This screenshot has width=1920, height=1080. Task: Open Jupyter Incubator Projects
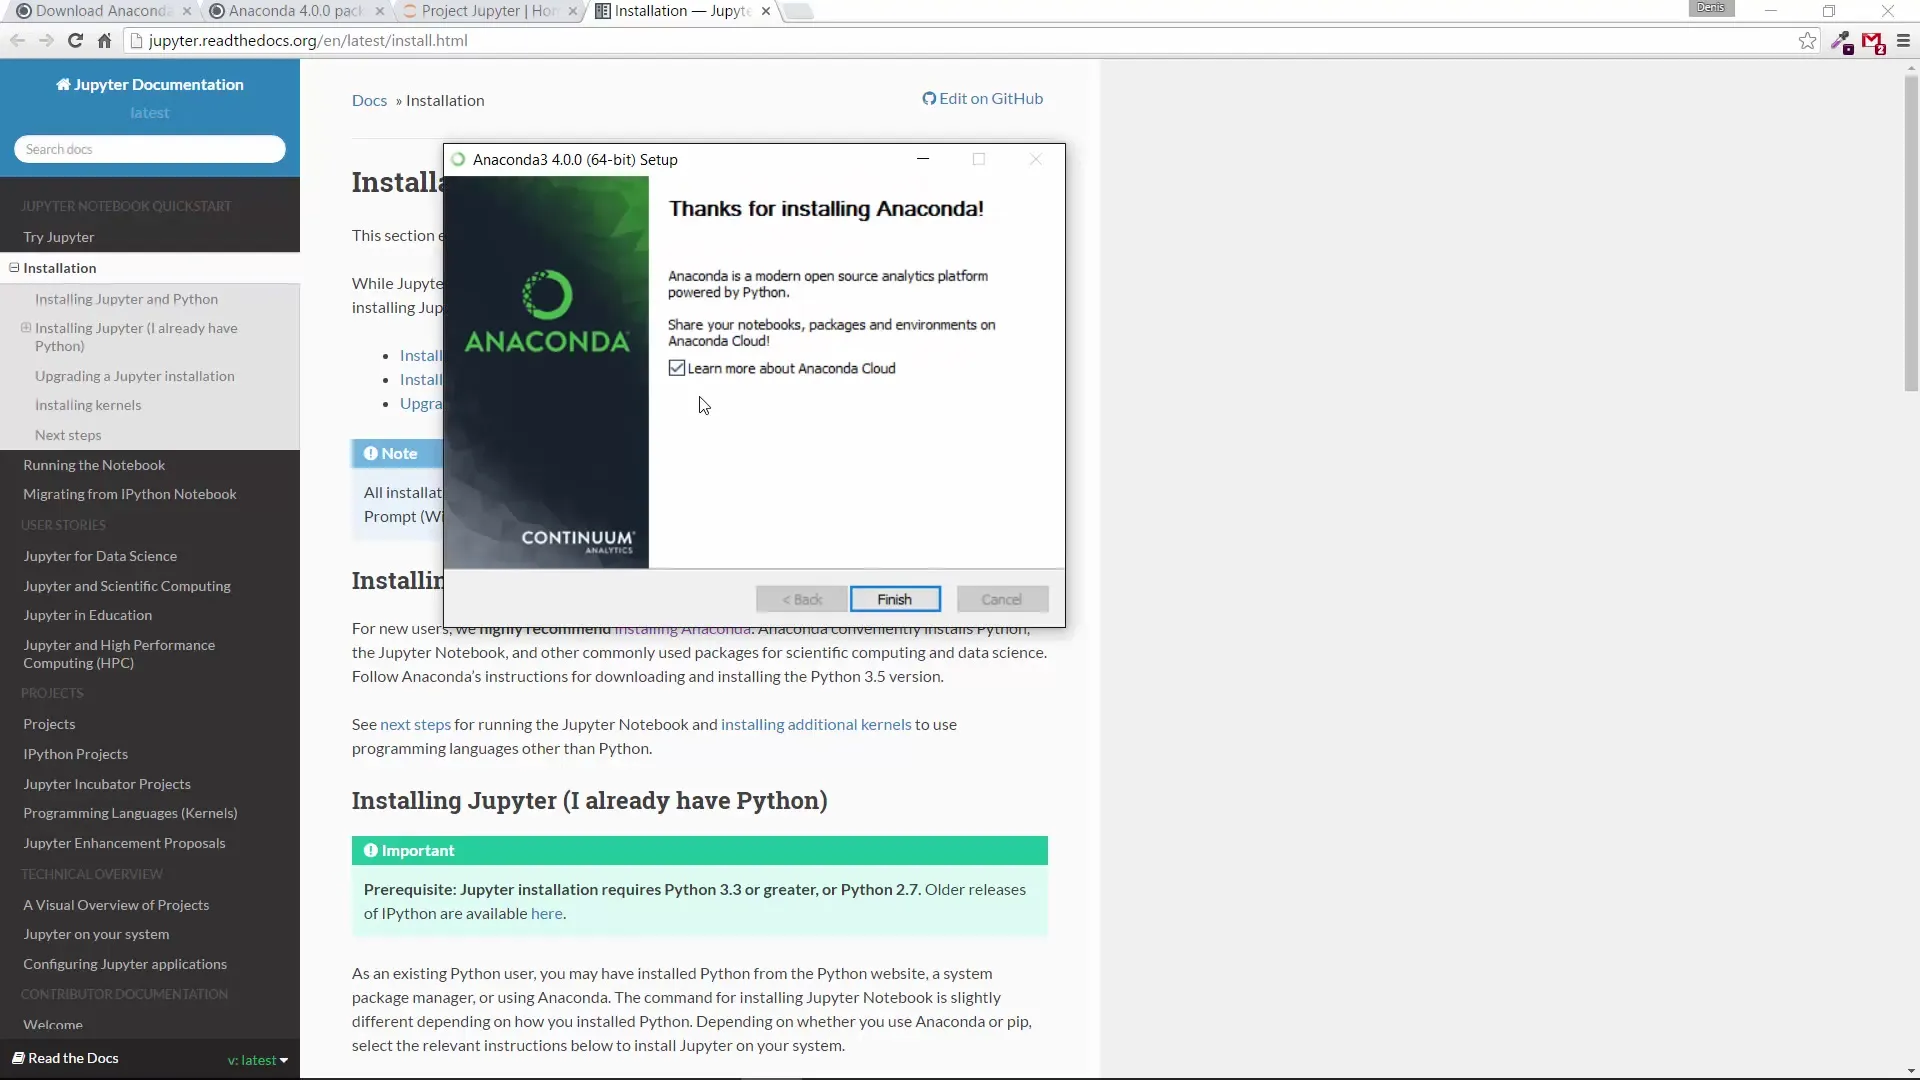(107, 784)
